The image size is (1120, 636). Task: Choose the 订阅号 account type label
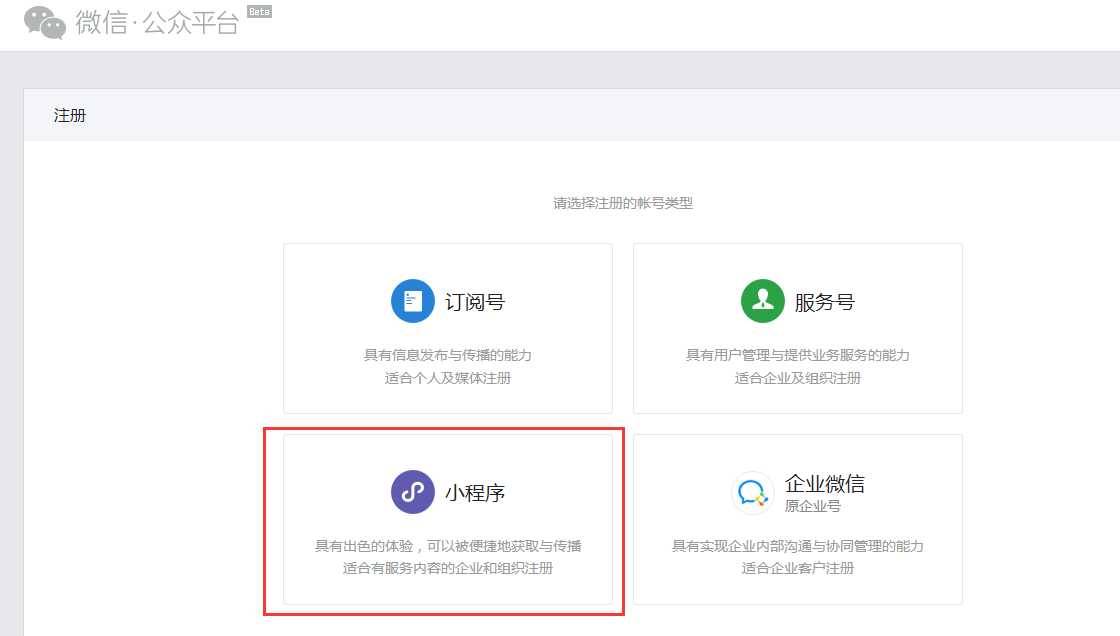[x=475, y=302]
